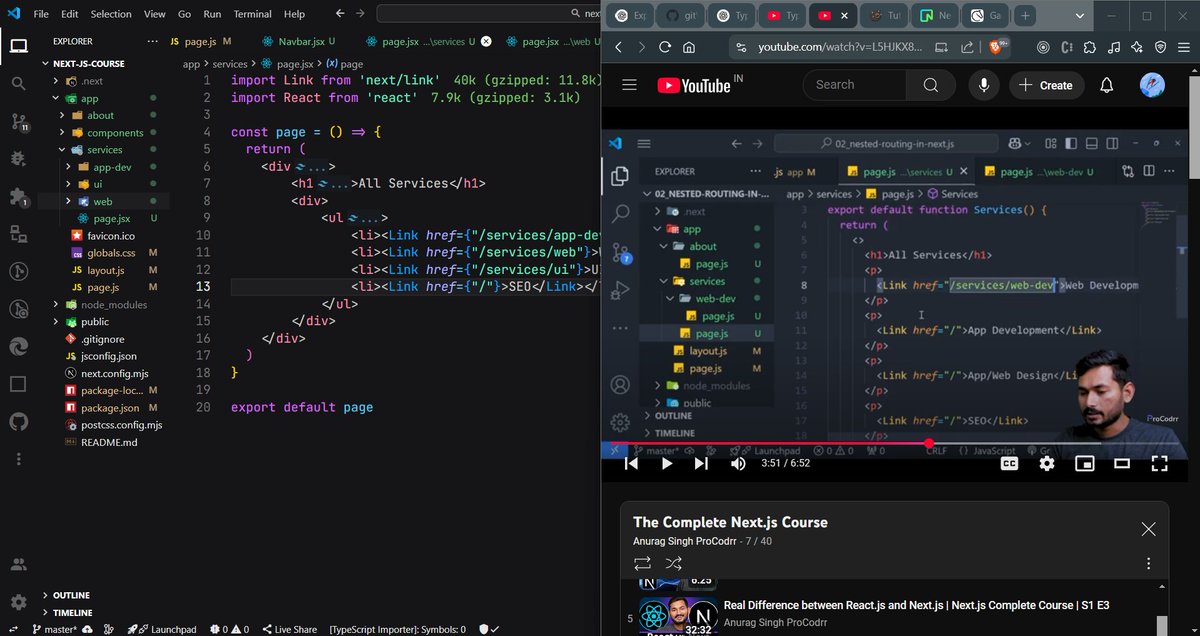Toggle playlist shuffle
Screen dimensions: 1200x636
click(x=674, y=564)
